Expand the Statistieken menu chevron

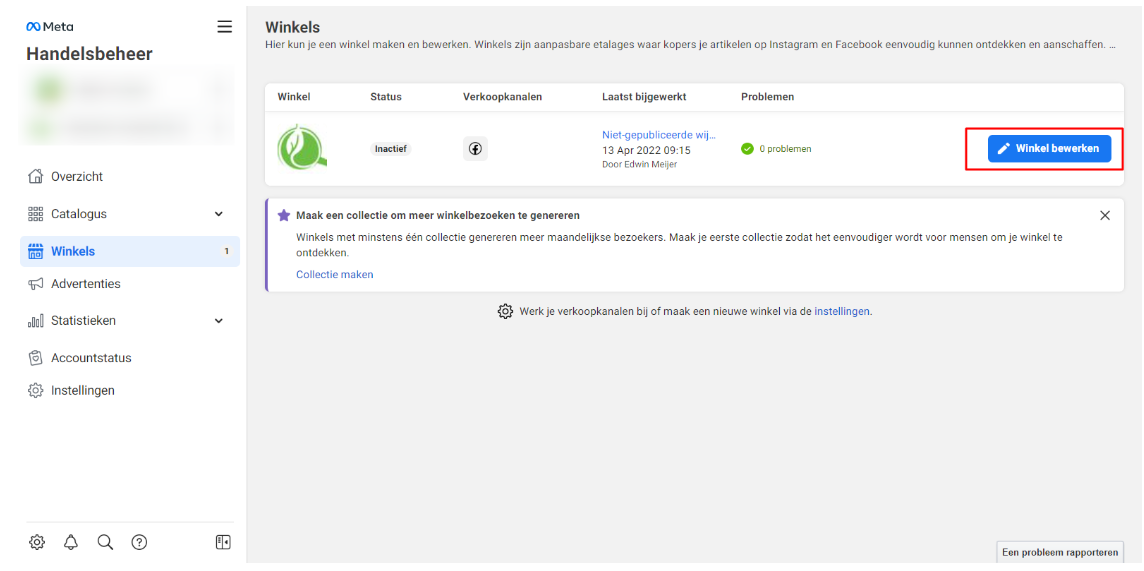tap(219, 321)
